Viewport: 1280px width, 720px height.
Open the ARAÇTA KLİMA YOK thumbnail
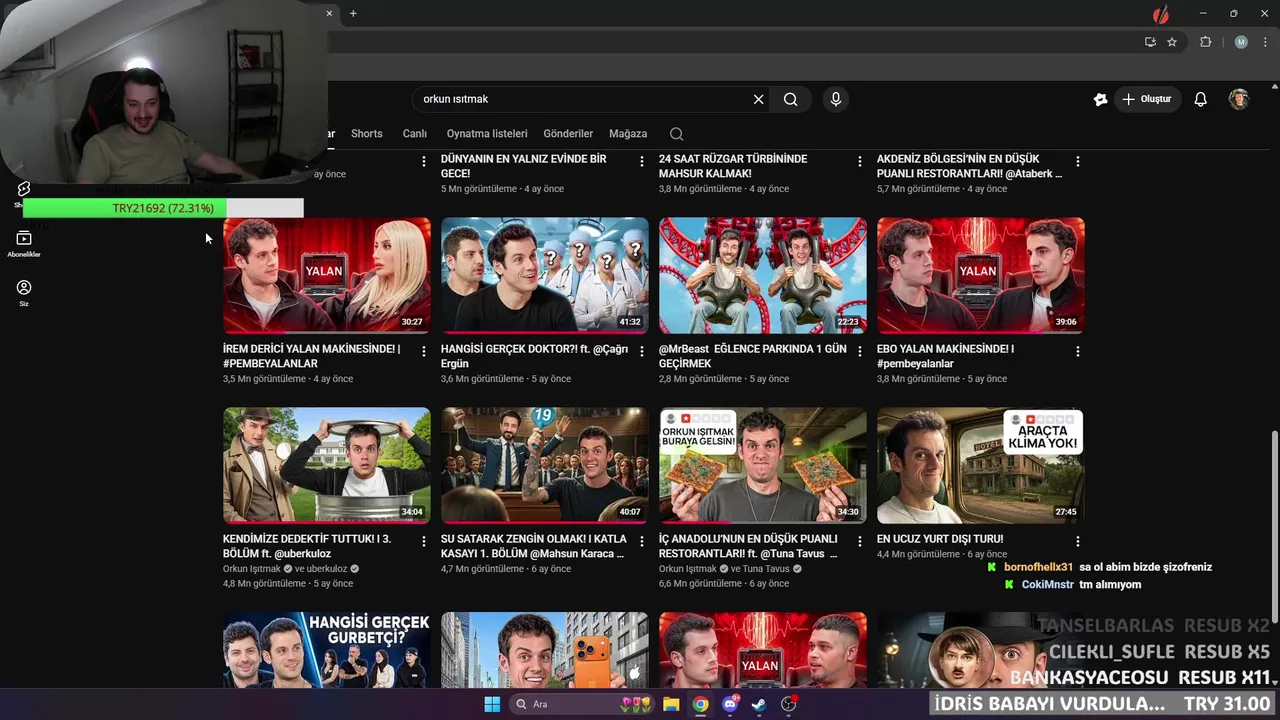pos(981,465)
